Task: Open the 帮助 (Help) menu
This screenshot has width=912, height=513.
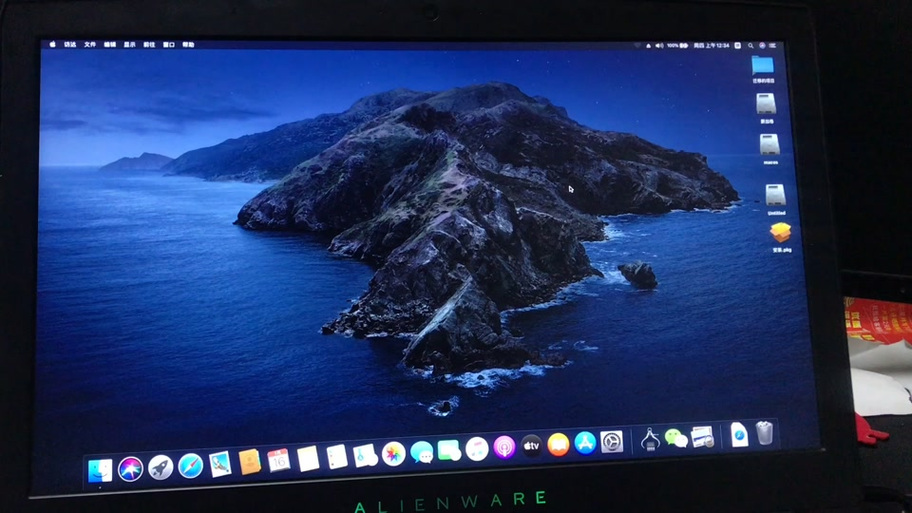Action: tap(188, 44)
